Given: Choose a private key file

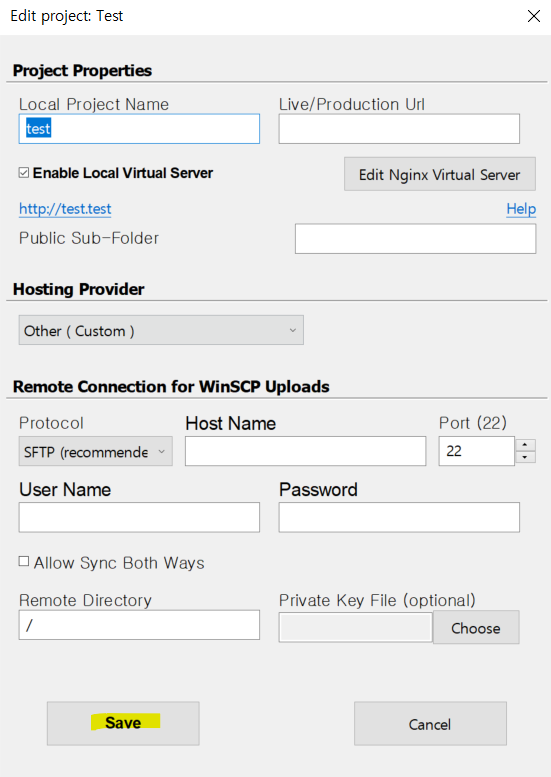Looking at the screenshot, I should pyautogui.click(x=476, y=627).
